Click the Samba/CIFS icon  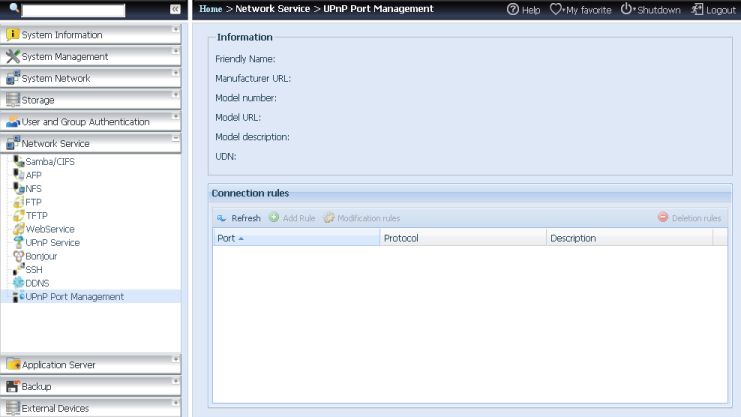(x=18, y=161)
